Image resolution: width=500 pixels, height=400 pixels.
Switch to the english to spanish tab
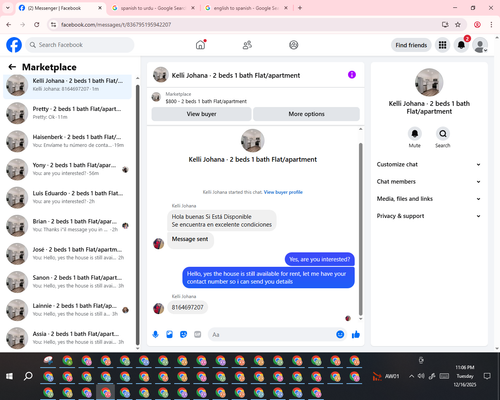pos(246,8)
